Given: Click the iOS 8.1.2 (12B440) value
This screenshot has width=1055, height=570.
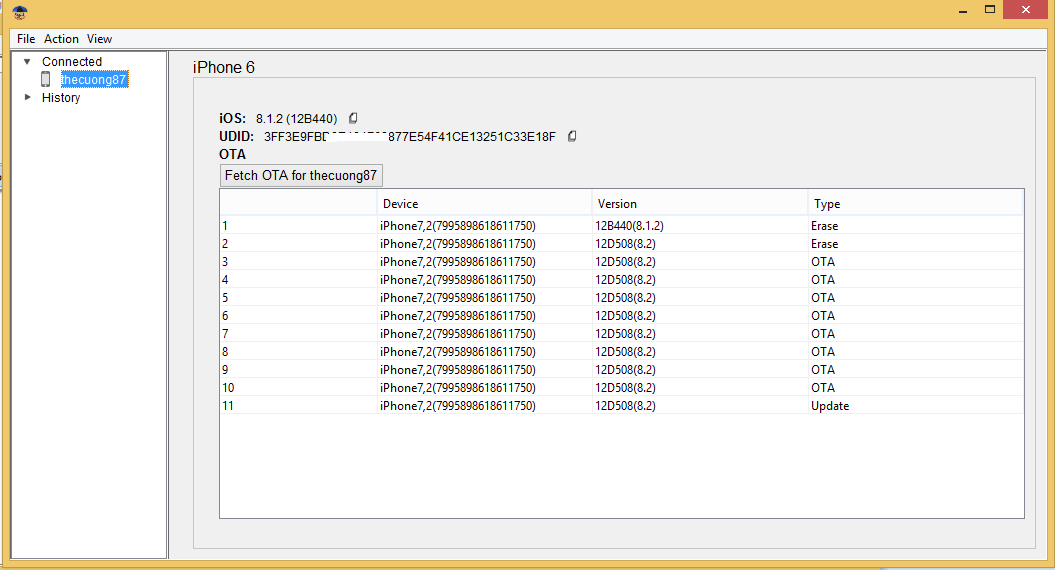Looking at the screenshot, I should point(296,118).
